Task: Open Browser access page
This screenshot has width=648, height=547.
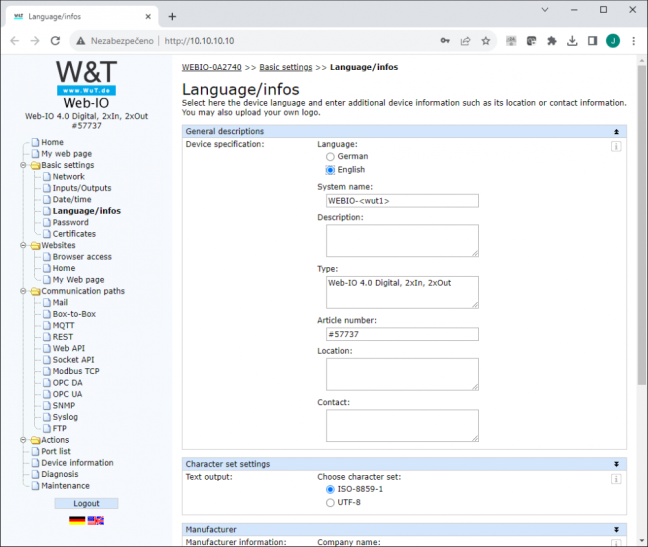Action: (x=82, y=257)
